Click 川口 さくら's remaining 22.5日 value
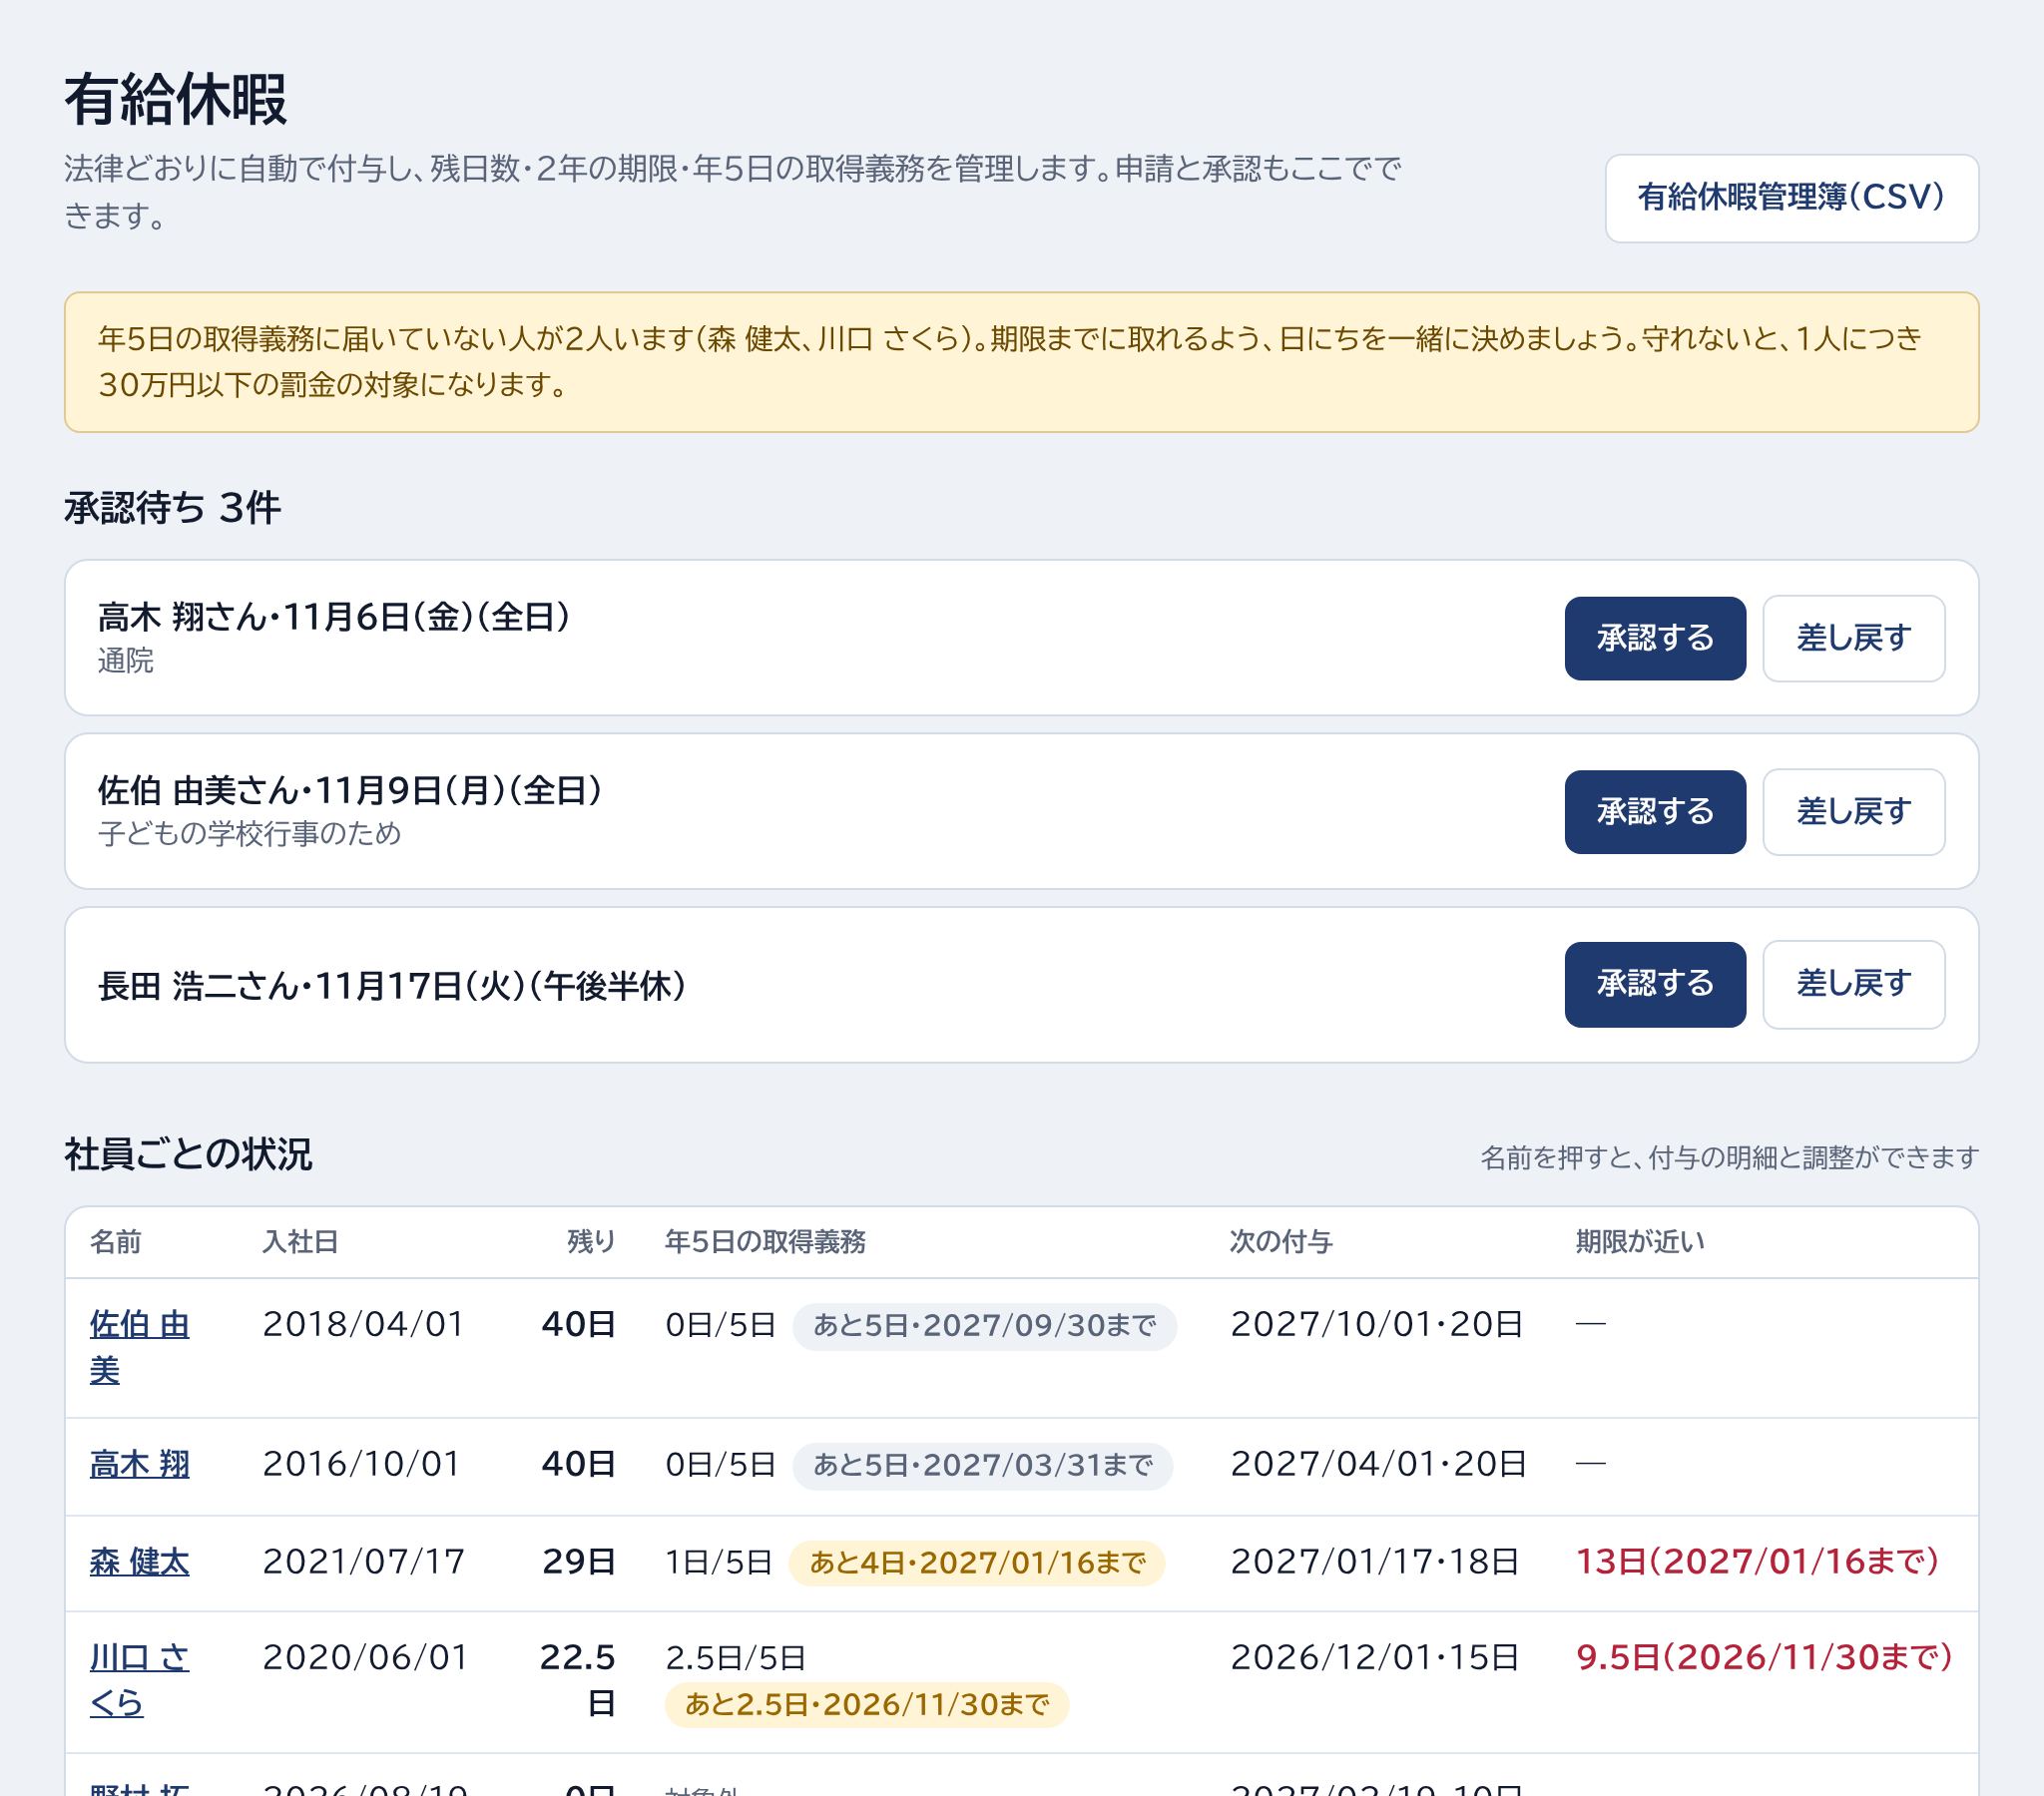 click(x=578, y=1680)
